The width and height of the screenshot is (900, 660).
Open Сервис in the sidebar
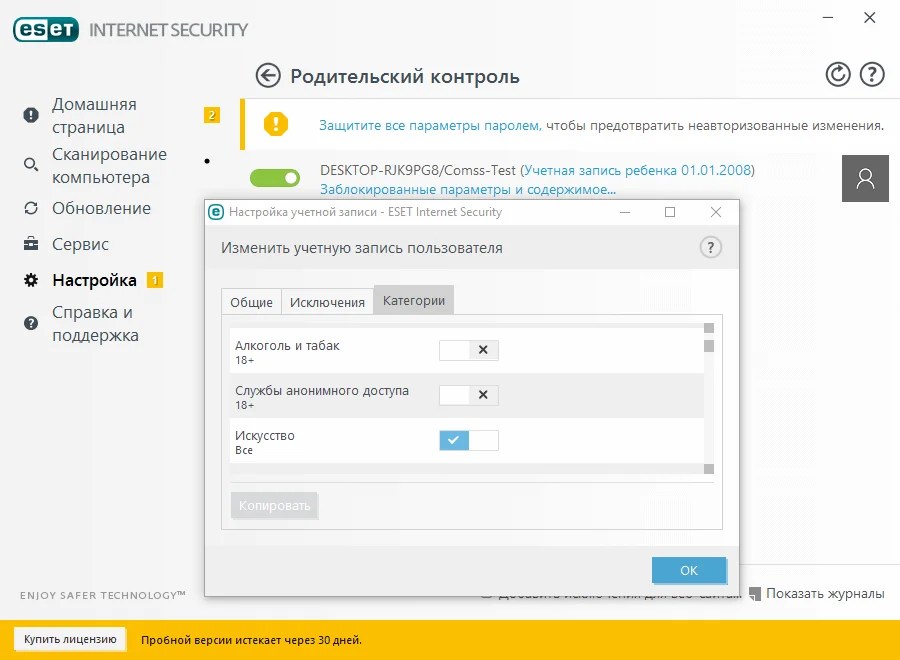click(x=80, y=244)
